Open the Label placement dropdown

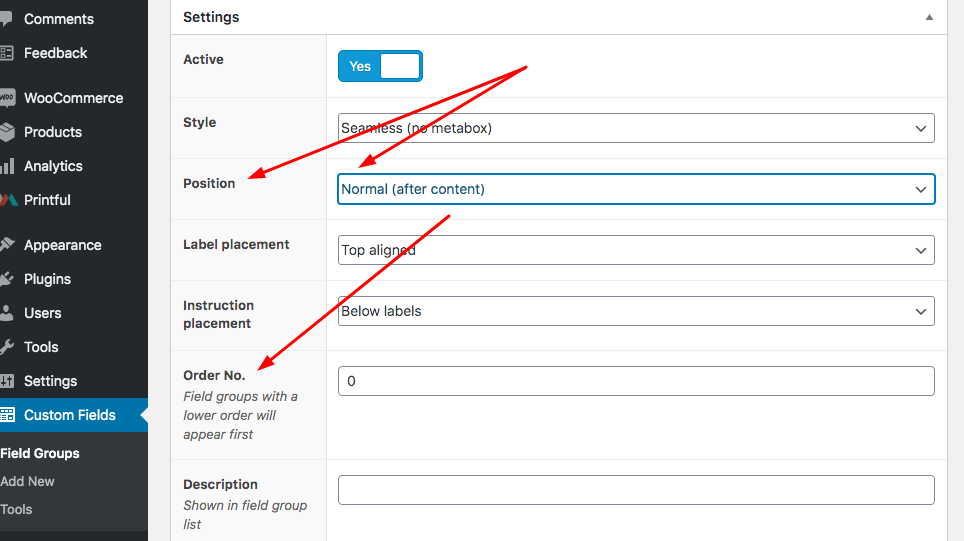(636, 250)
